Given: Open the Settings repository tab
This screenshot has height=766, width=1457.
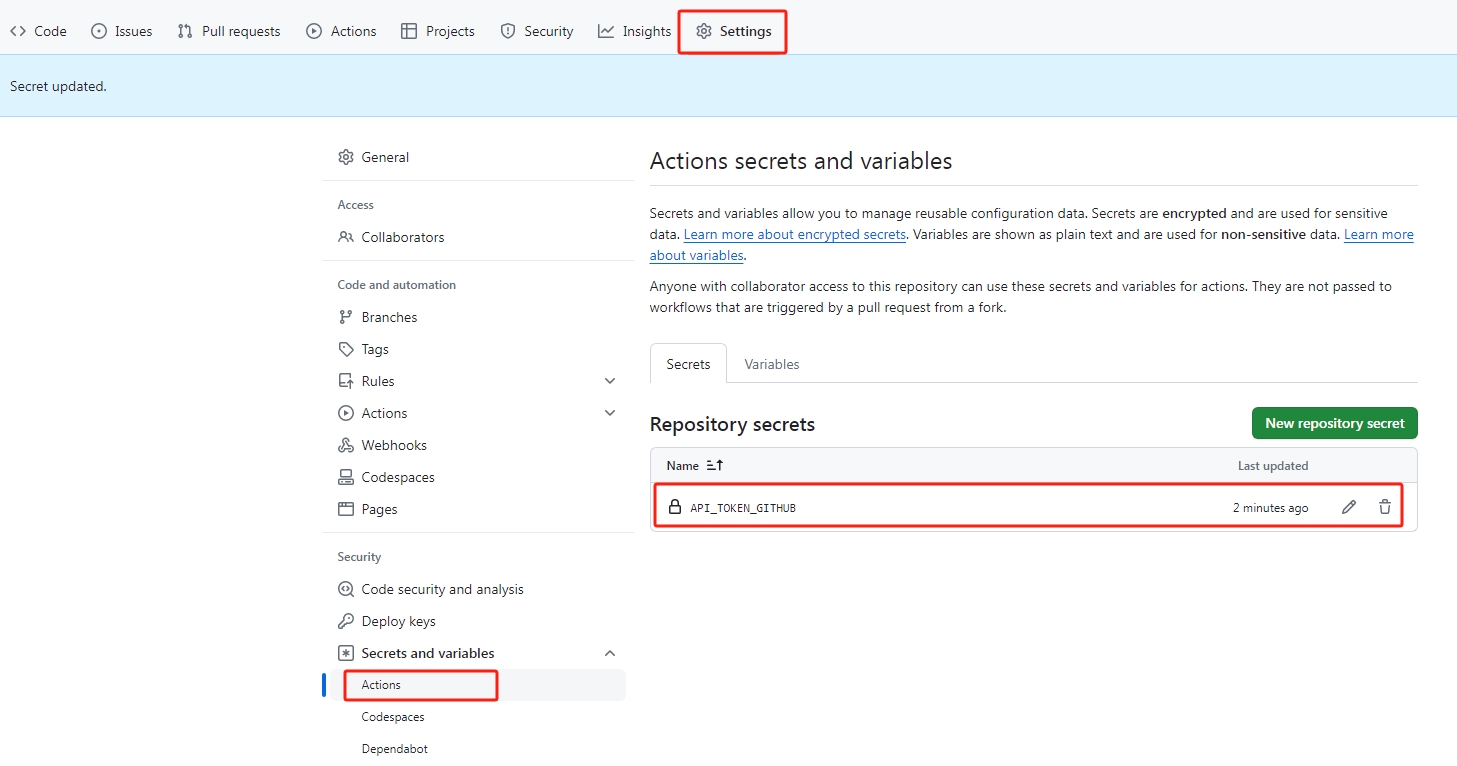Looking at the screenshot, I should click(733, 31).
